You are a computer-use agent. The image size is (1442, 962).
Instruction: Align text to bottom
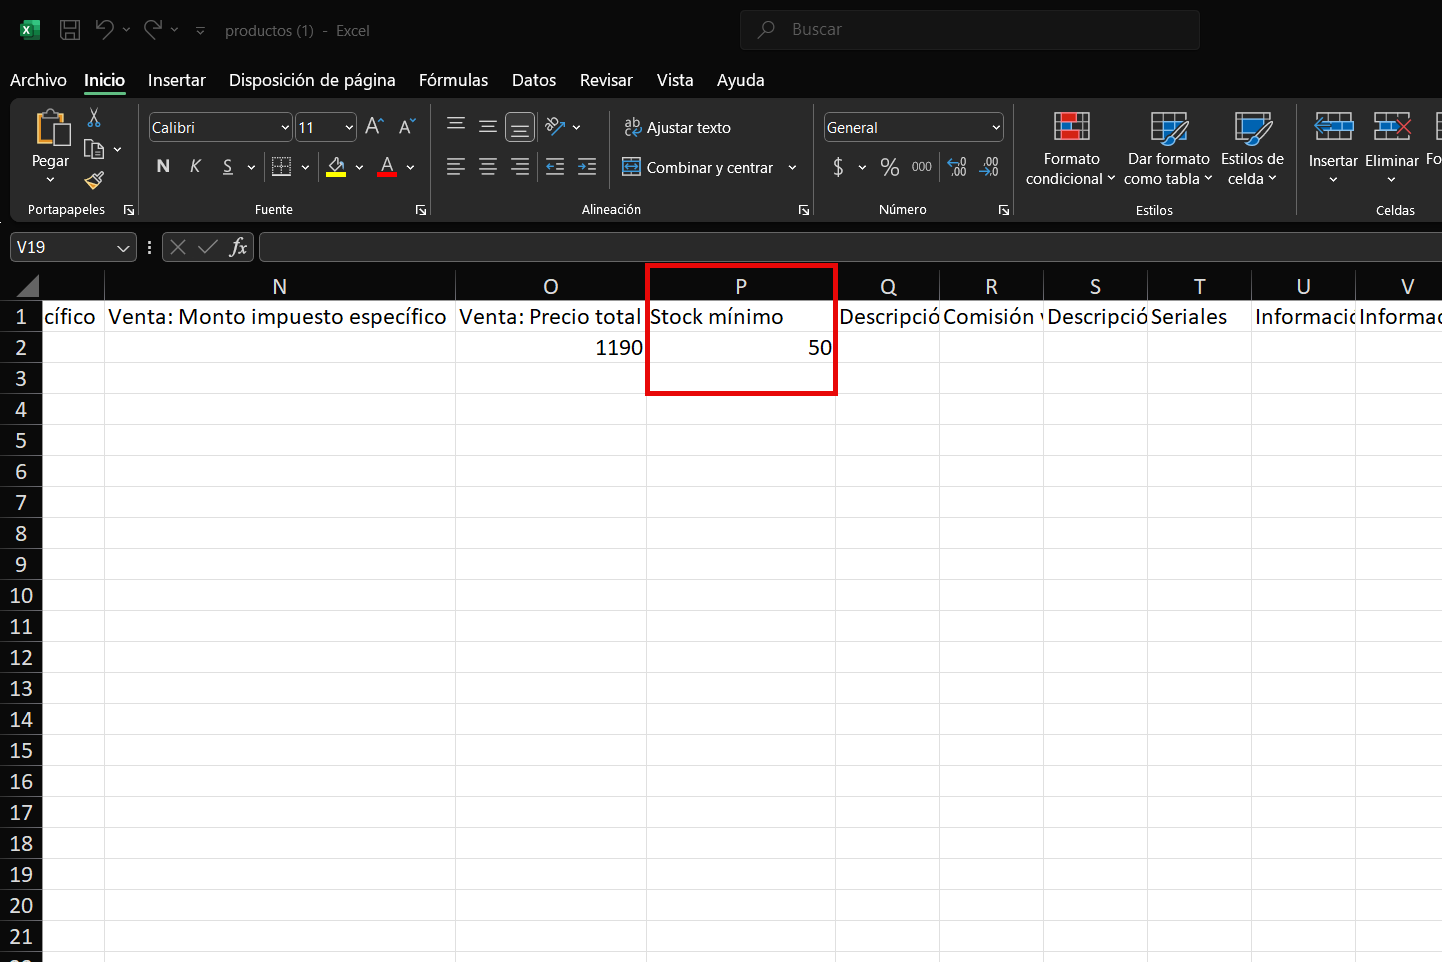click(x=520, y=127)
